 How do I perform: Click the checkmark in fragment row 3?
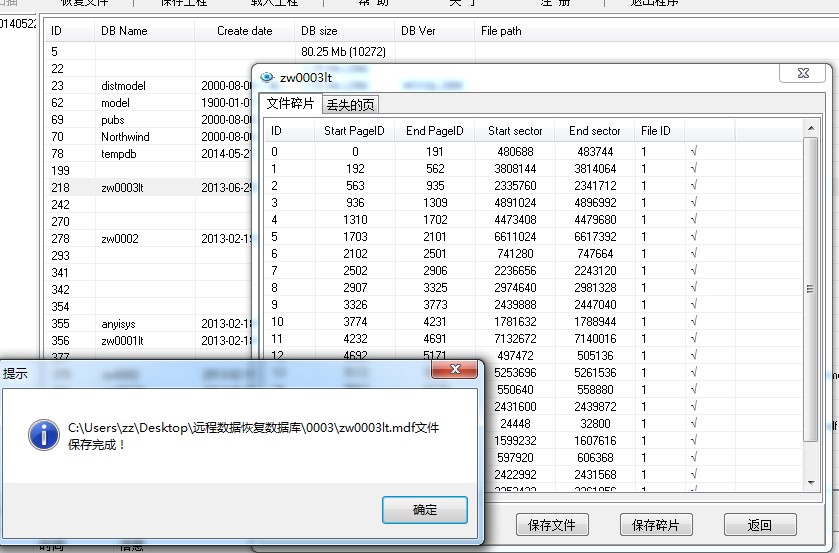click(x=694, y=202)
